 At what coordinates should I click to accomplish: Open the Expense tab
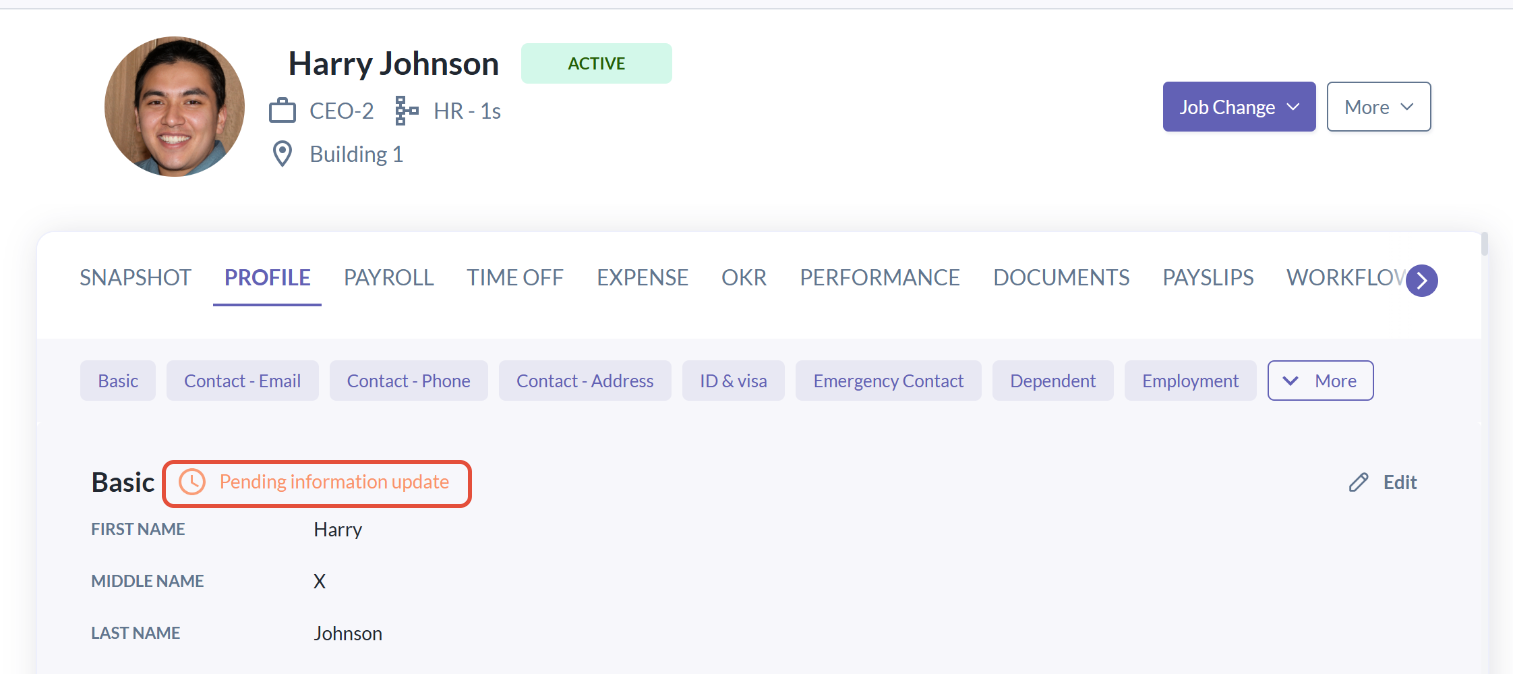pos(643,277)
